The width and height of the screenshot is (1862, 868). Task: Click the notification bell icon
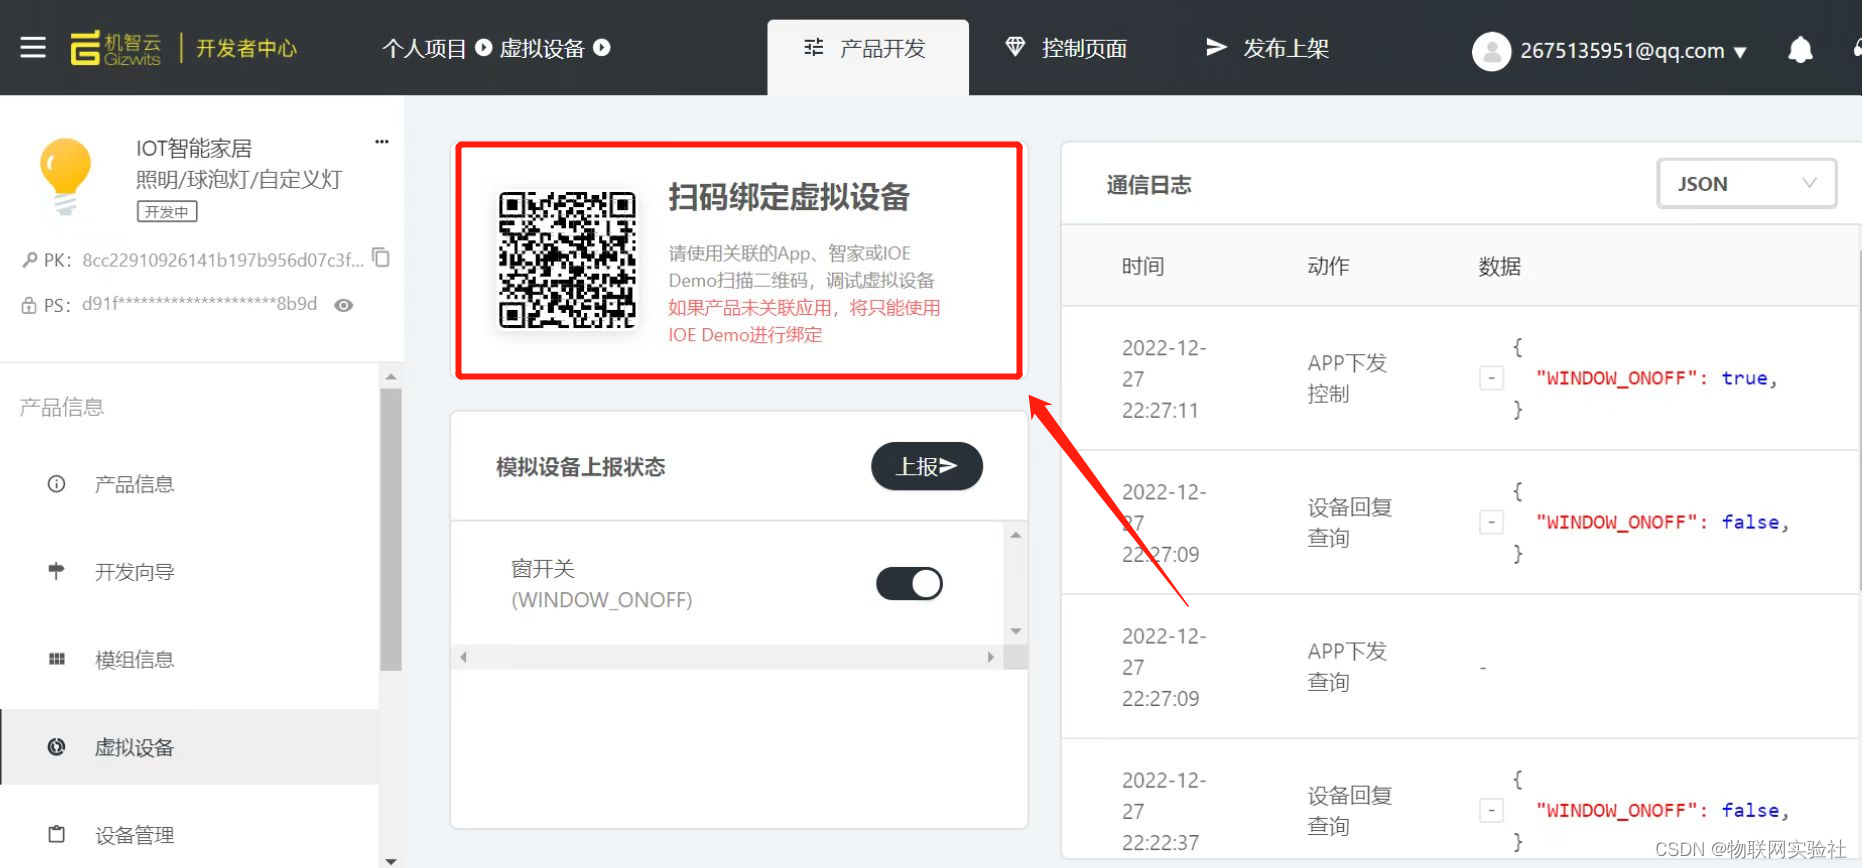click(1800, 49)
